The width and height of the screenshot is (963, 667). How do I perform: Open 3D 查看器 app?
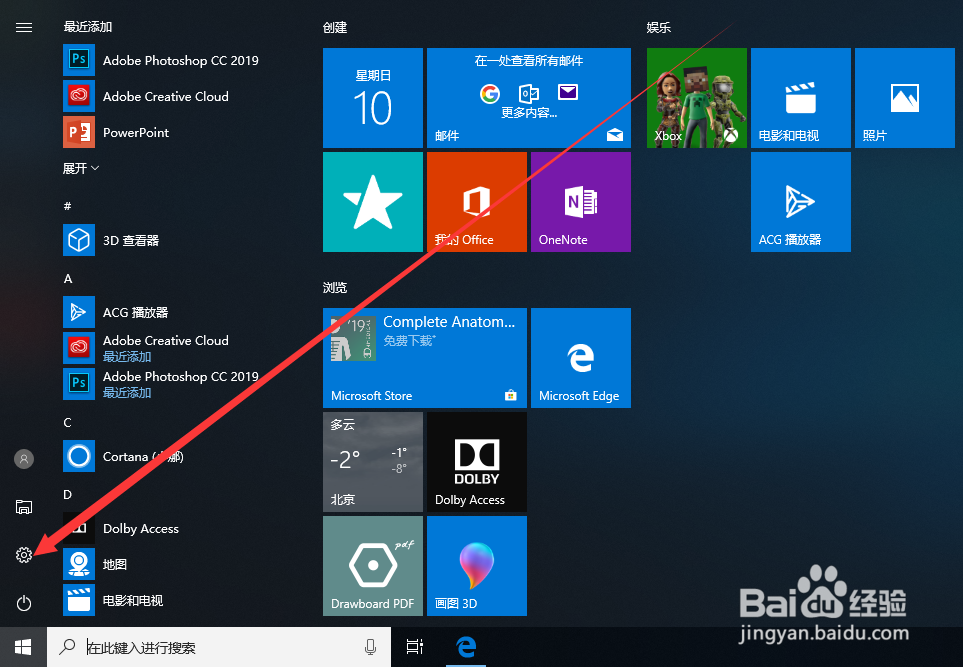pos(111,240)
